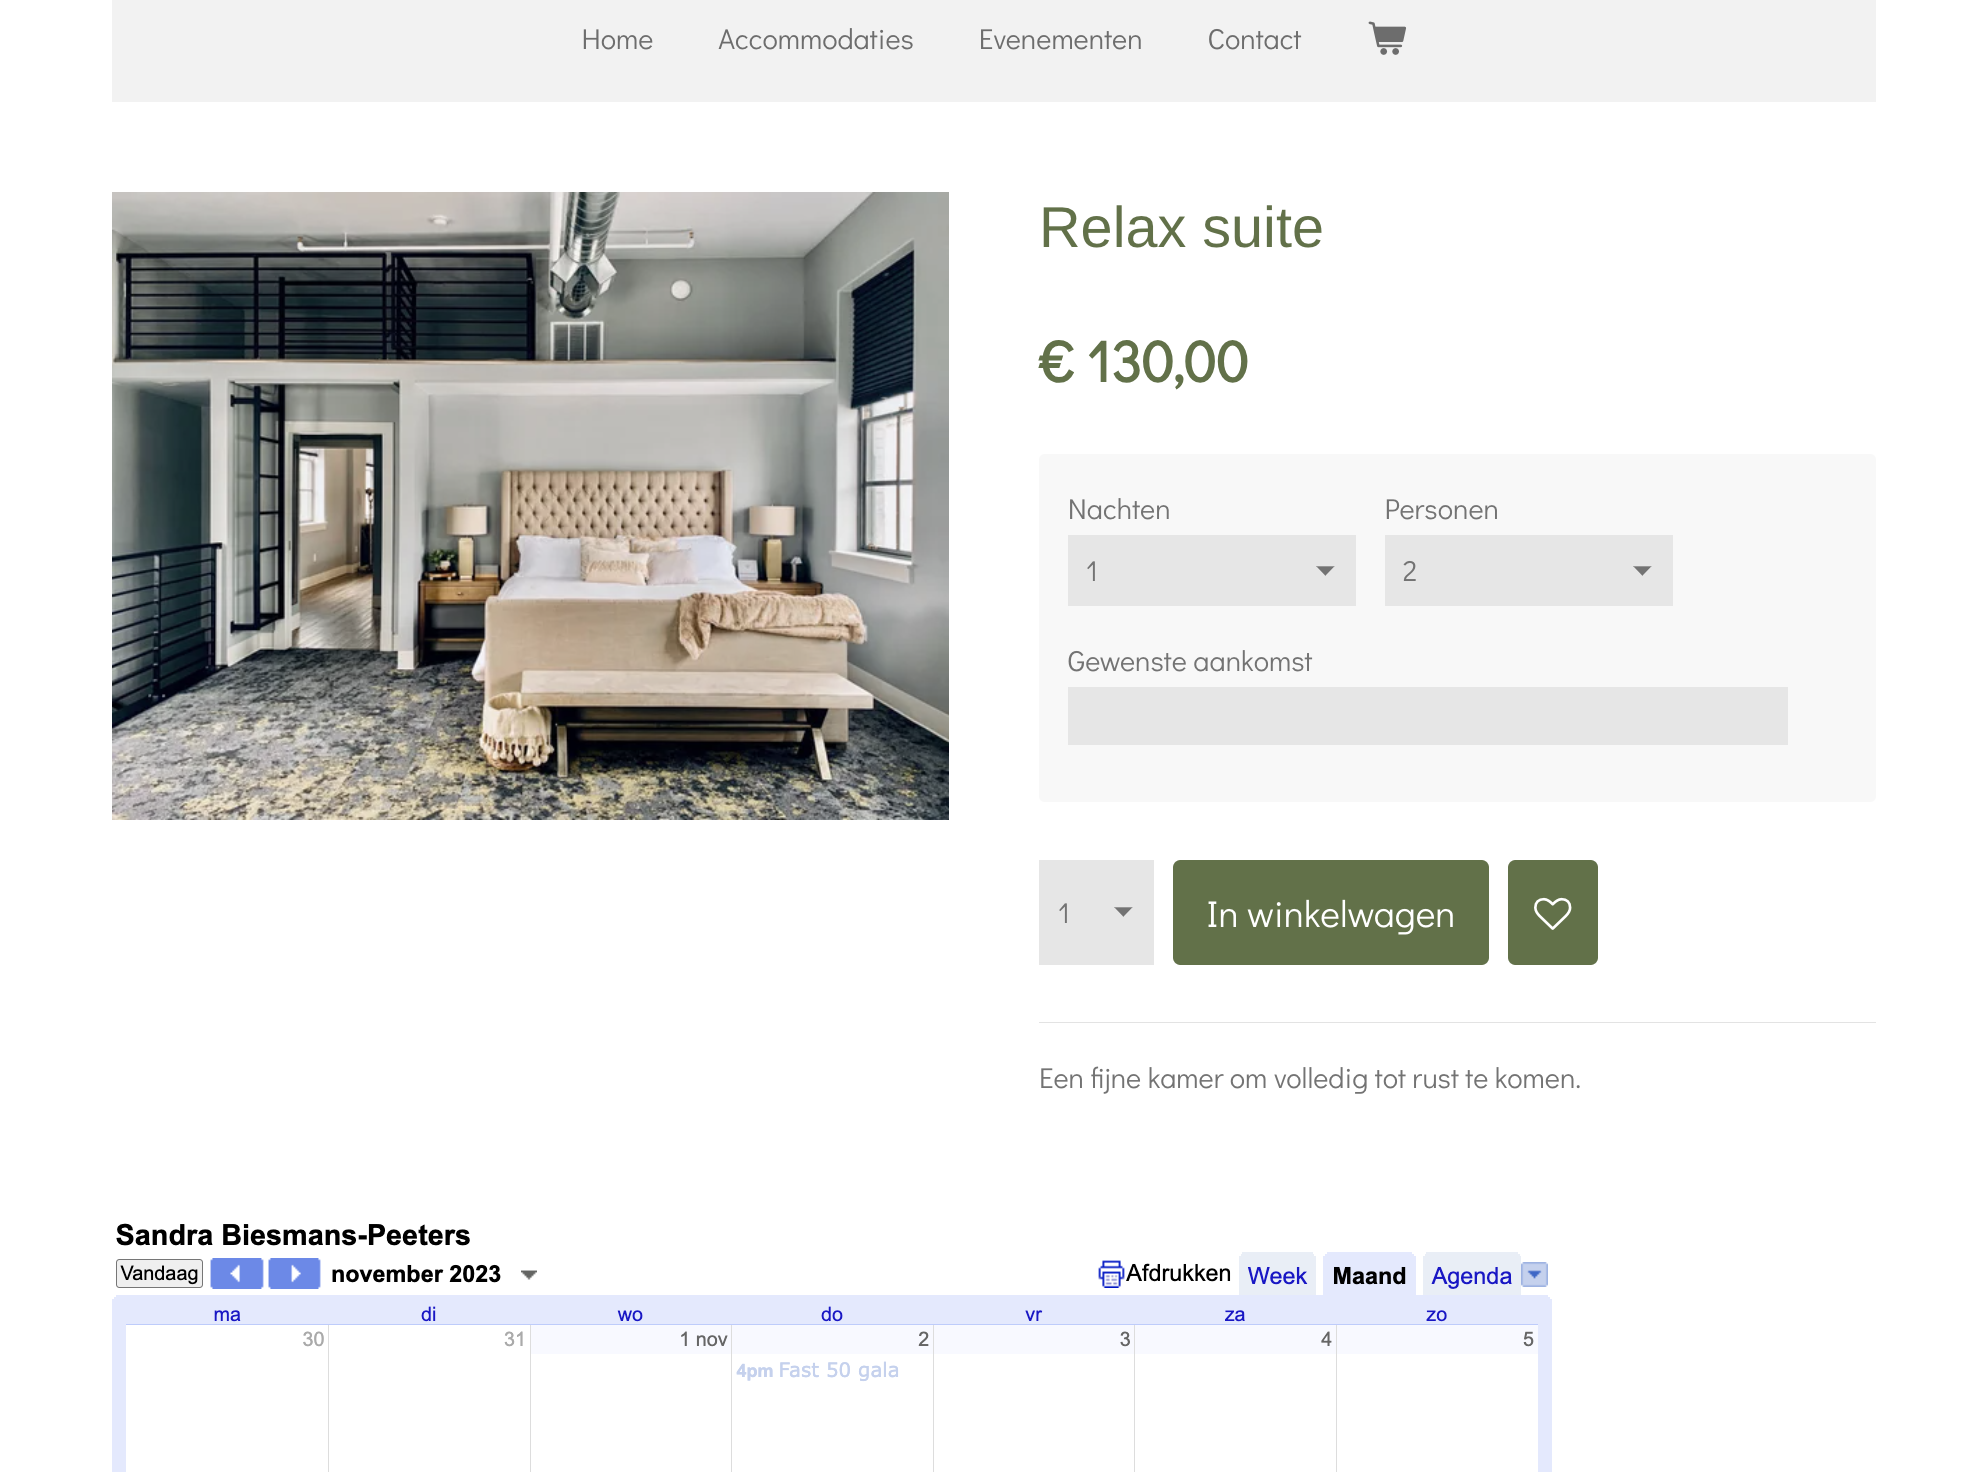Select calendar day 5
Viewport: 1988px width, 1472px height.
pyautogui.click(x=1527, y=1339)
